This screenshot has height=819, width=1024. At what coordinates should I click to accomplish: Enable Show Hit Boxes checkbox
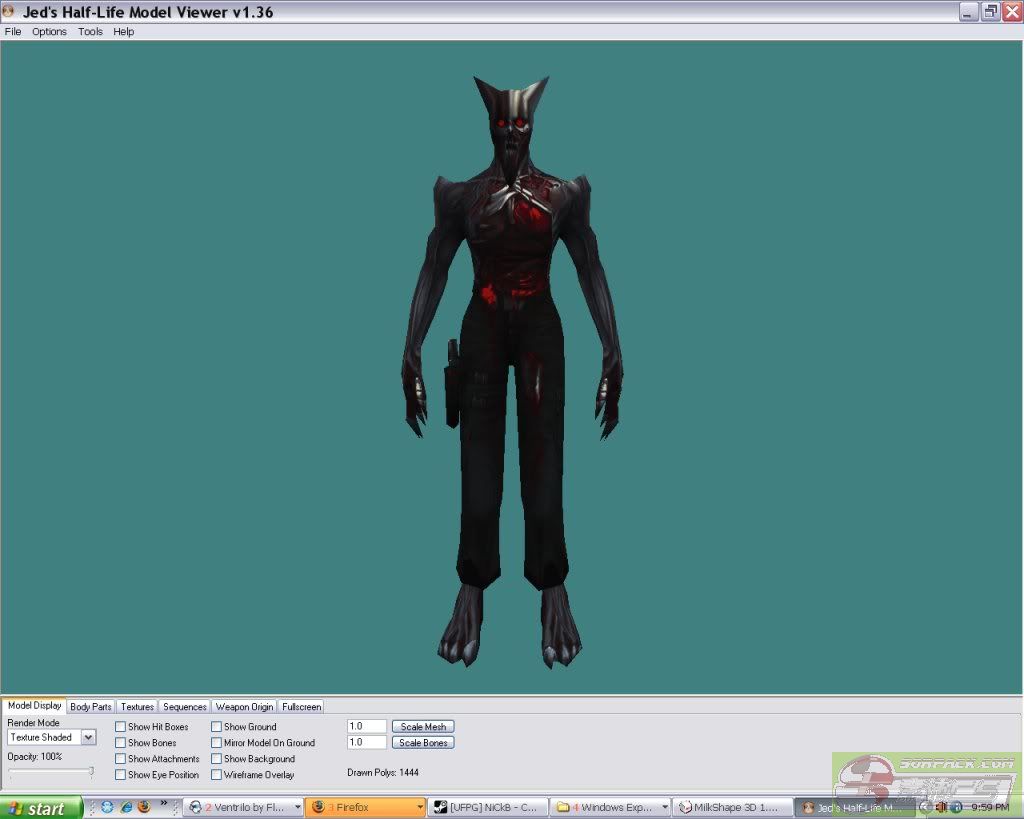click(121, 727)
